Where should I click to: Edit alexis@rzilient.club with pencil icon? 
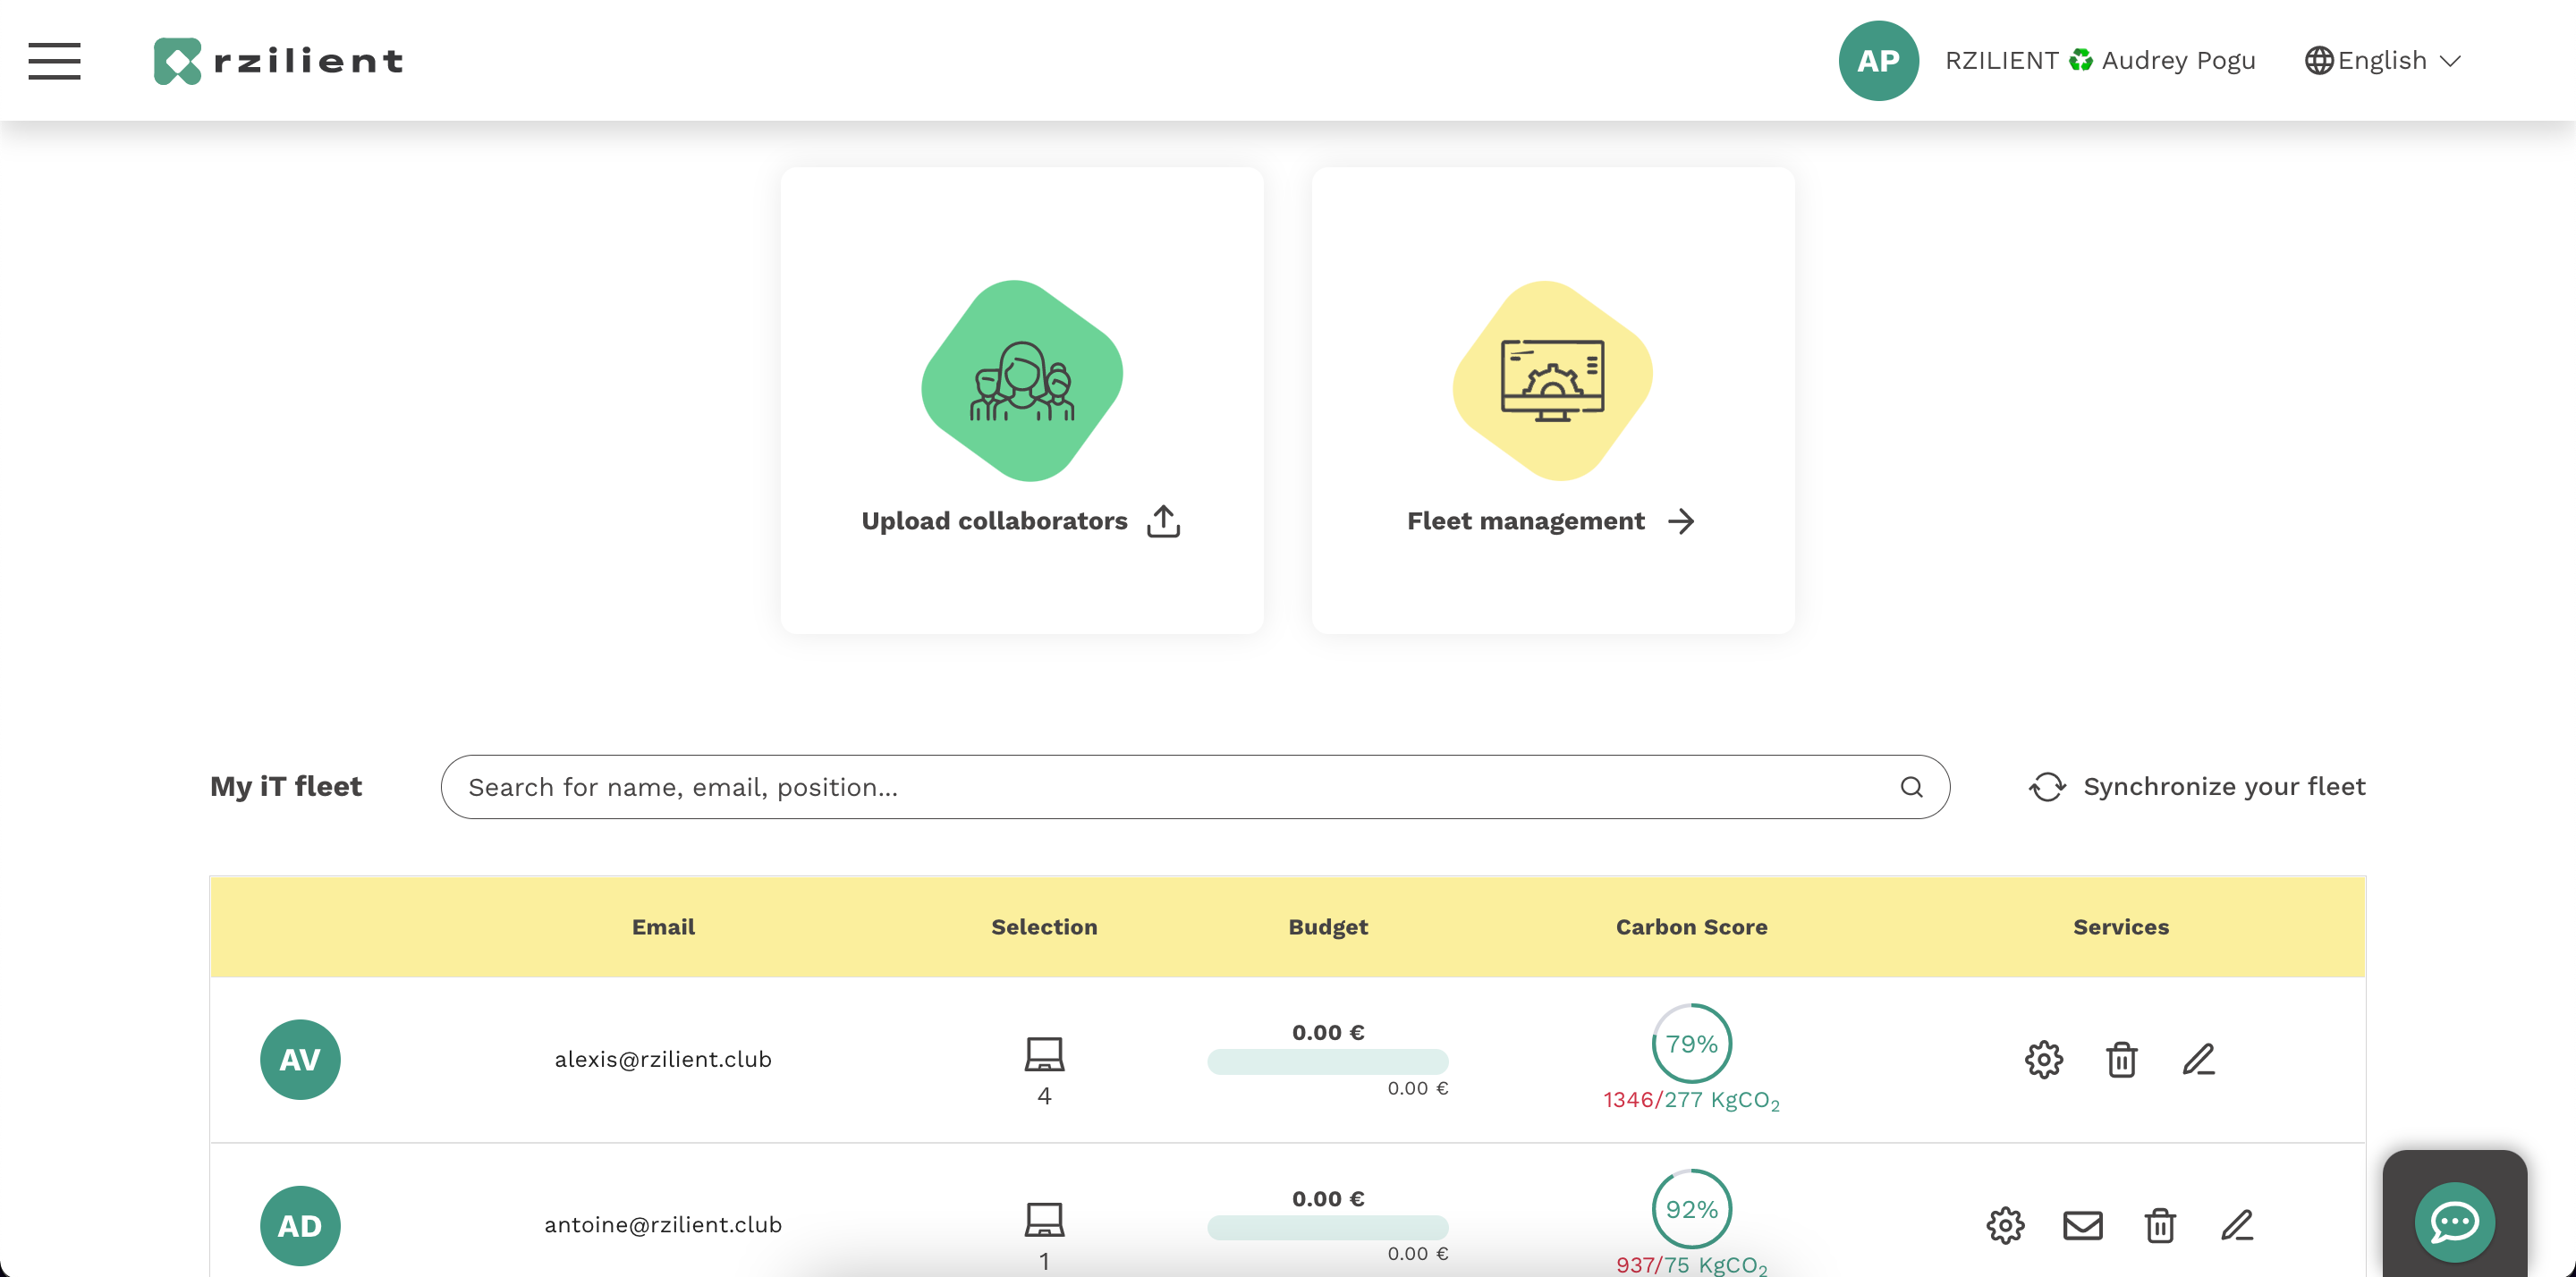tap(2198, 1059)
